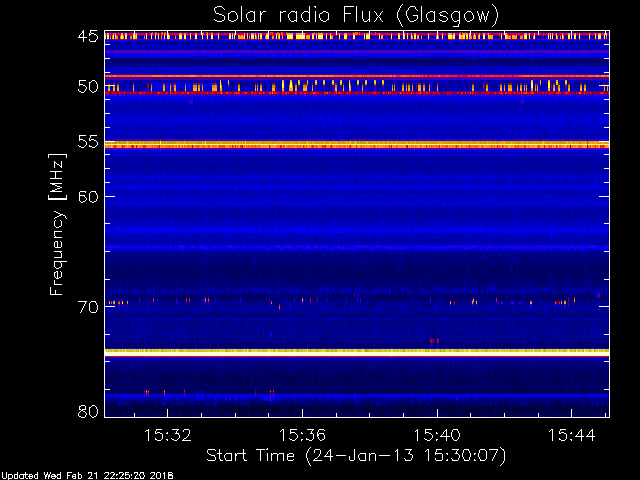Click the 60 frequency tick label
Screen dimensions: 640x480
point(88,197)
